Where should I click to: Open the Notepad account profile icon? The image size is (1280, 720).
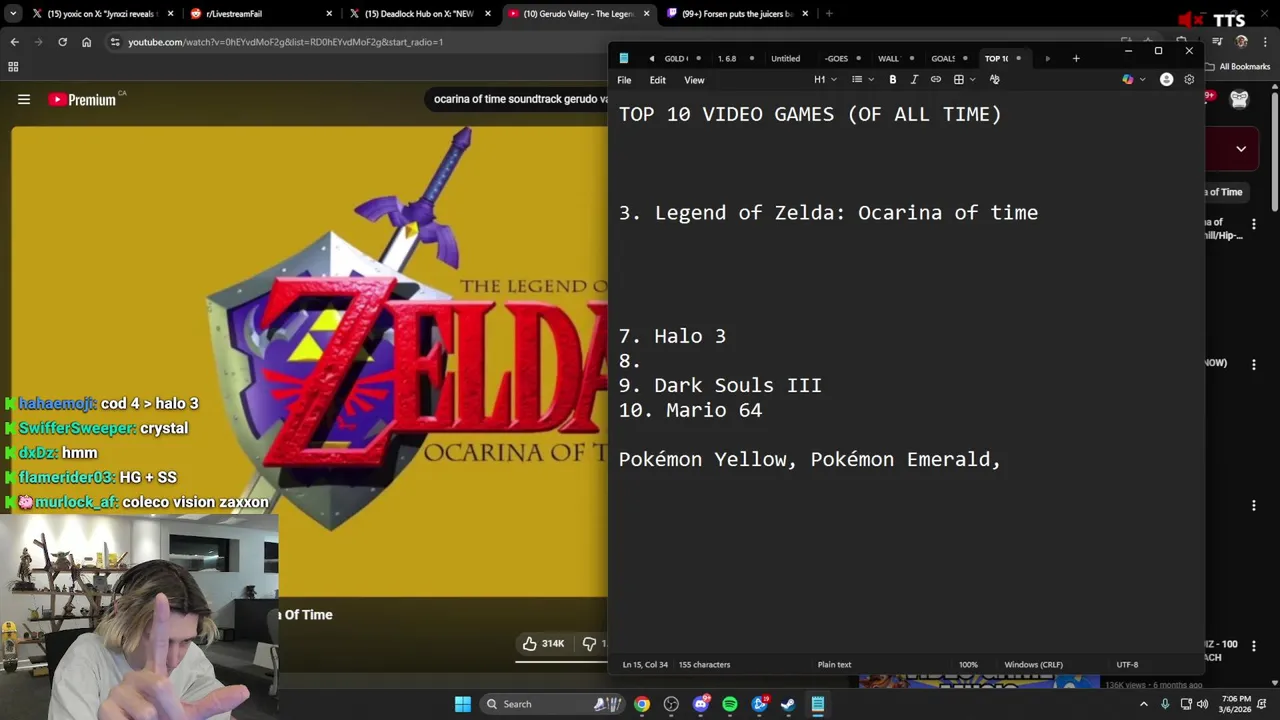1166,79
